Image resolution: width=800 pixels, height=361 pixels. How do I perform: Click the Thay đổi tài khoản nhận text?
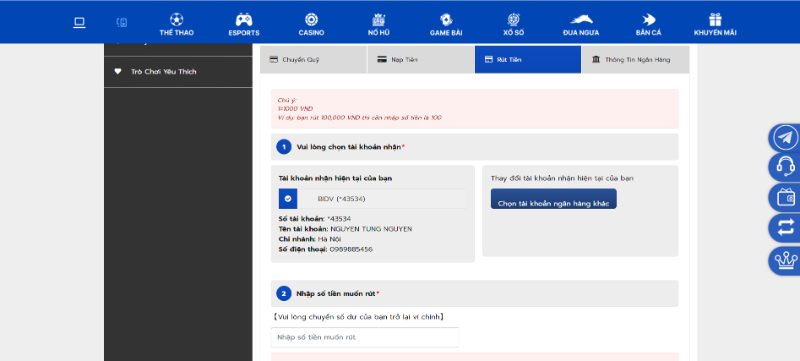[x=562, y=178]
